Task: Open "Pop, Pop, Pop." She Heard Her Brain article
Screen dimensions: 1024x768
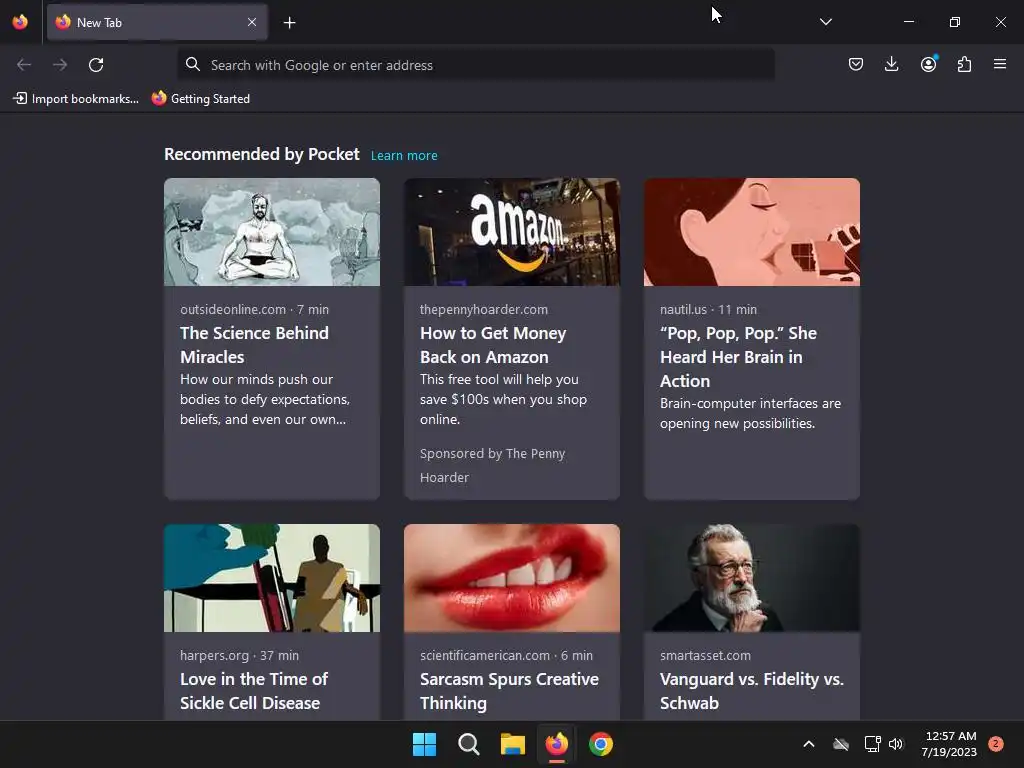Action: click(738, 357)
